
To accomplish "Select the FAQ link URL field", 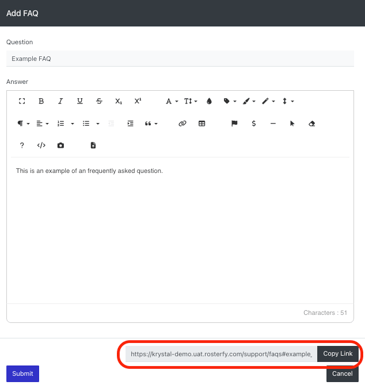I will [x=221, y=354].
